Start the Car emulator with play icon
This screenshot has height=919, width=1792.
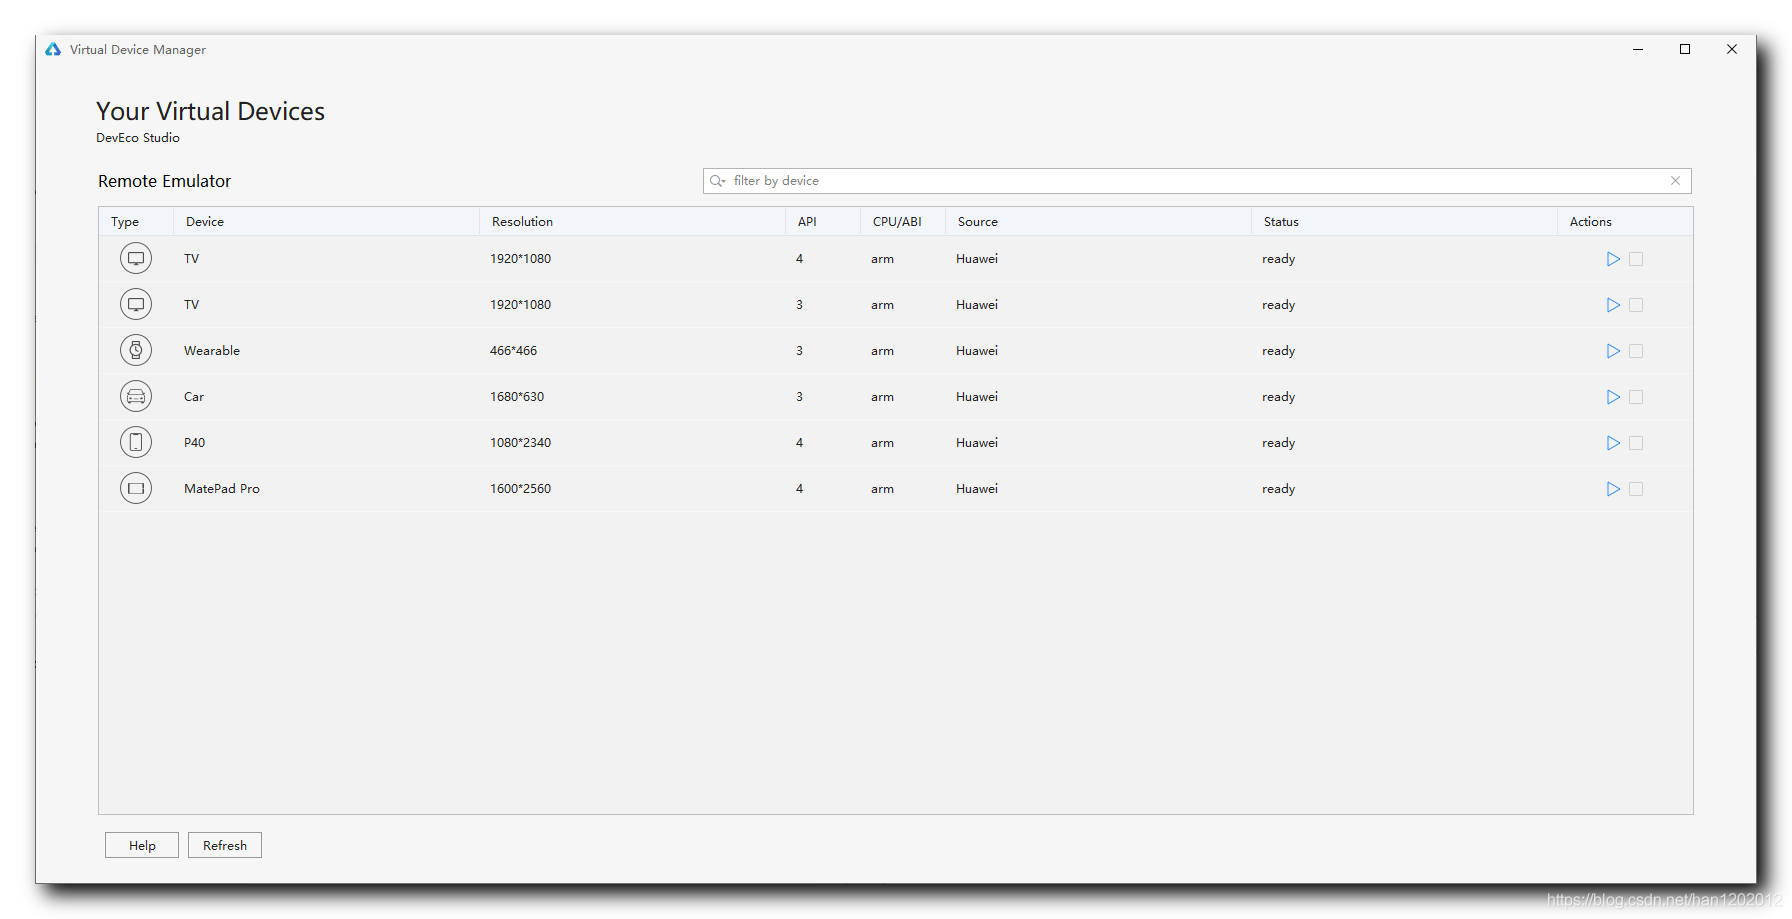pos(1613,397)
